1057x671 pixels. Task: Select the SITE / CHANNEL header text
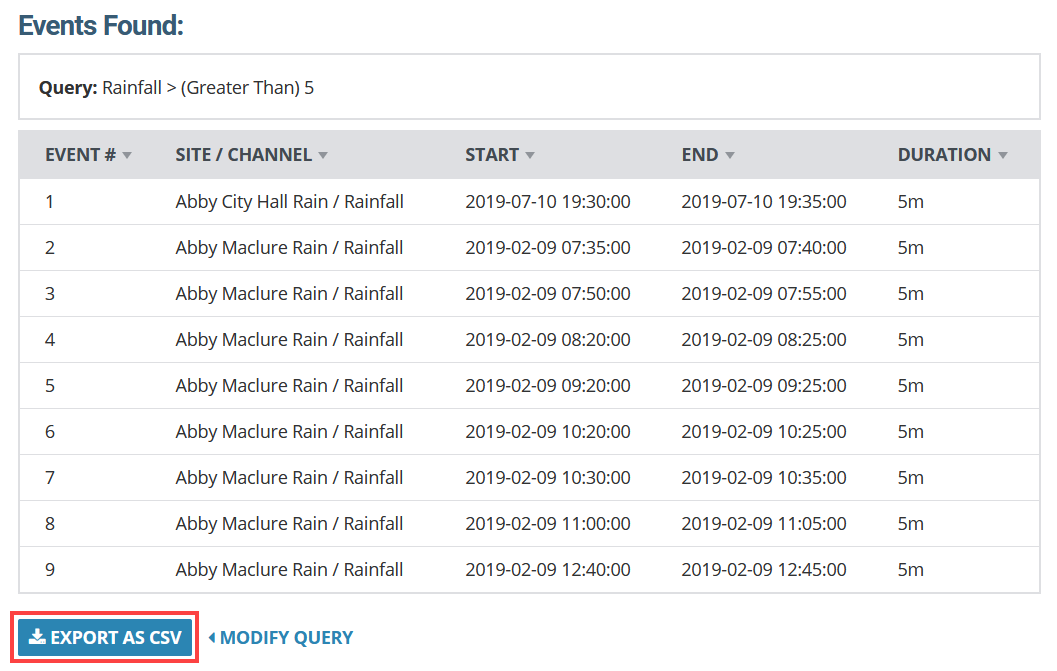(243, 155)
